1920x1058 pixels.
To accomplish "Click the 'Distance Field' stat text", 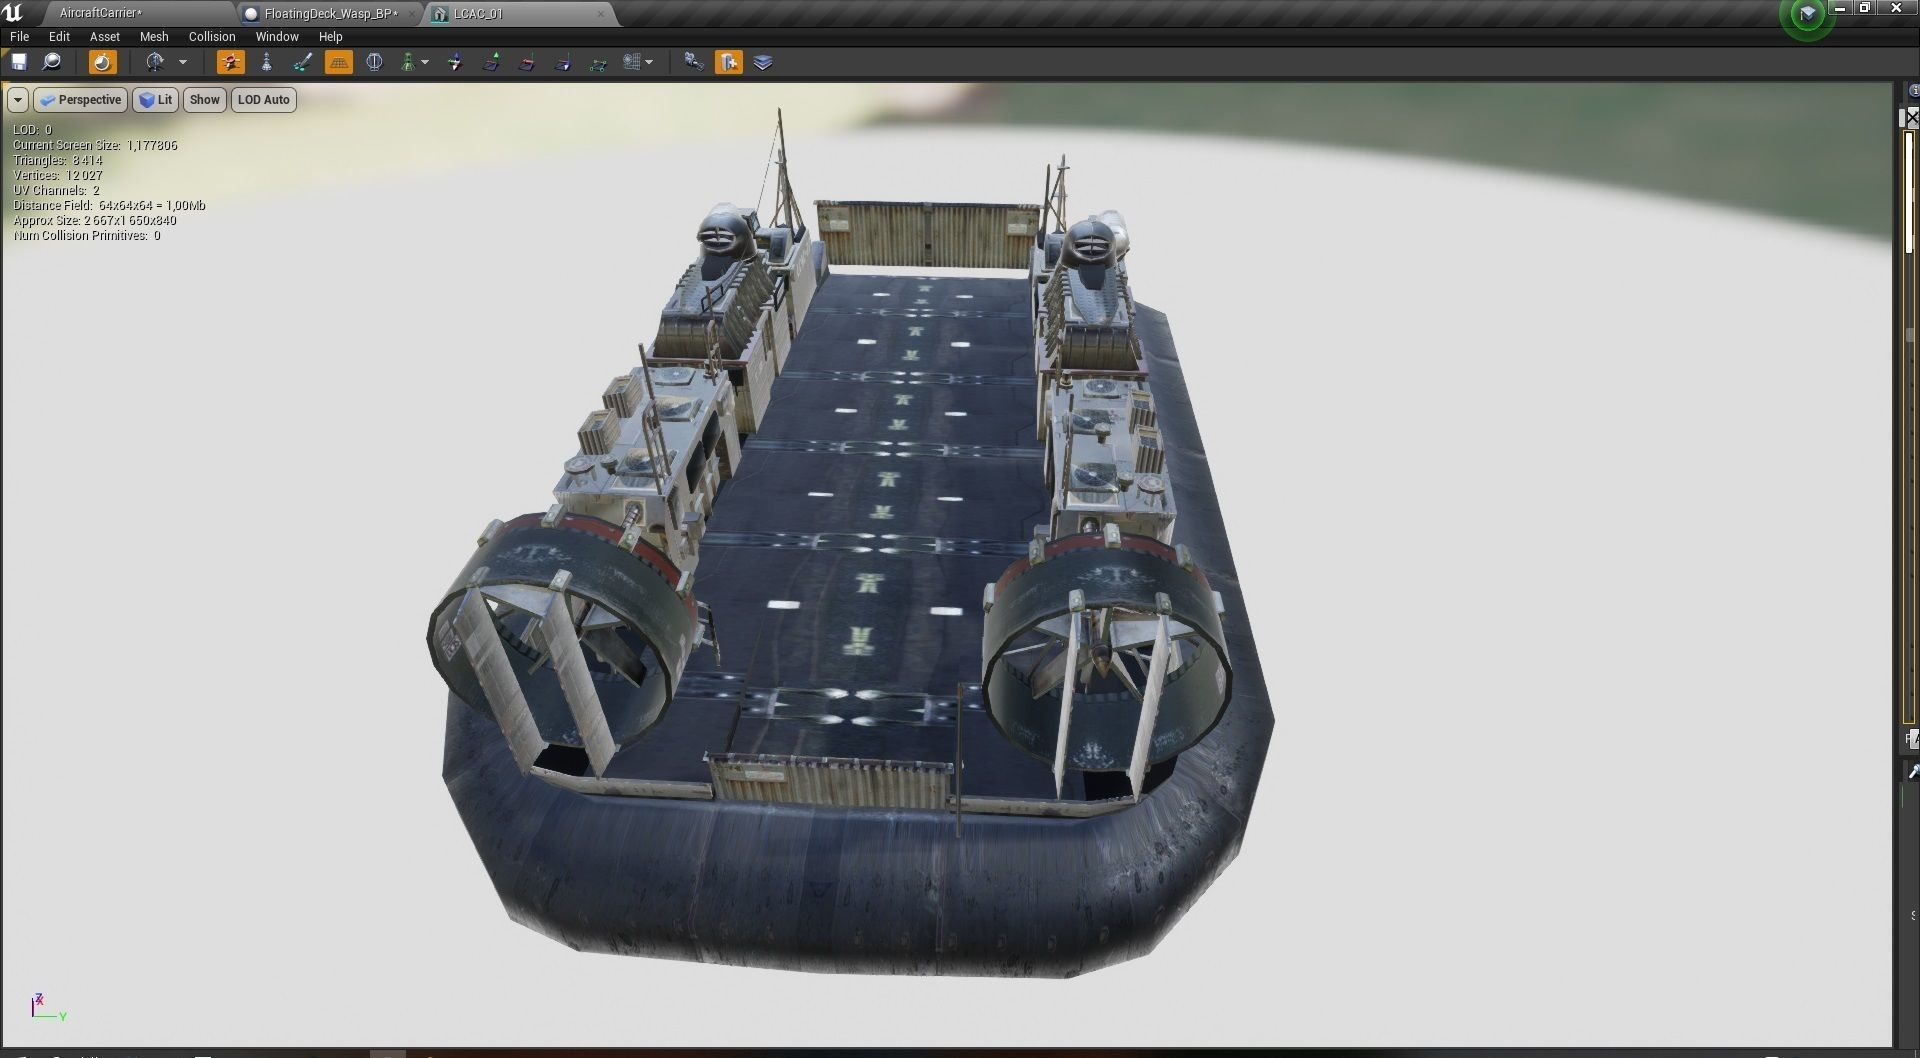I will pyautogui.click(x=109, y=205).
